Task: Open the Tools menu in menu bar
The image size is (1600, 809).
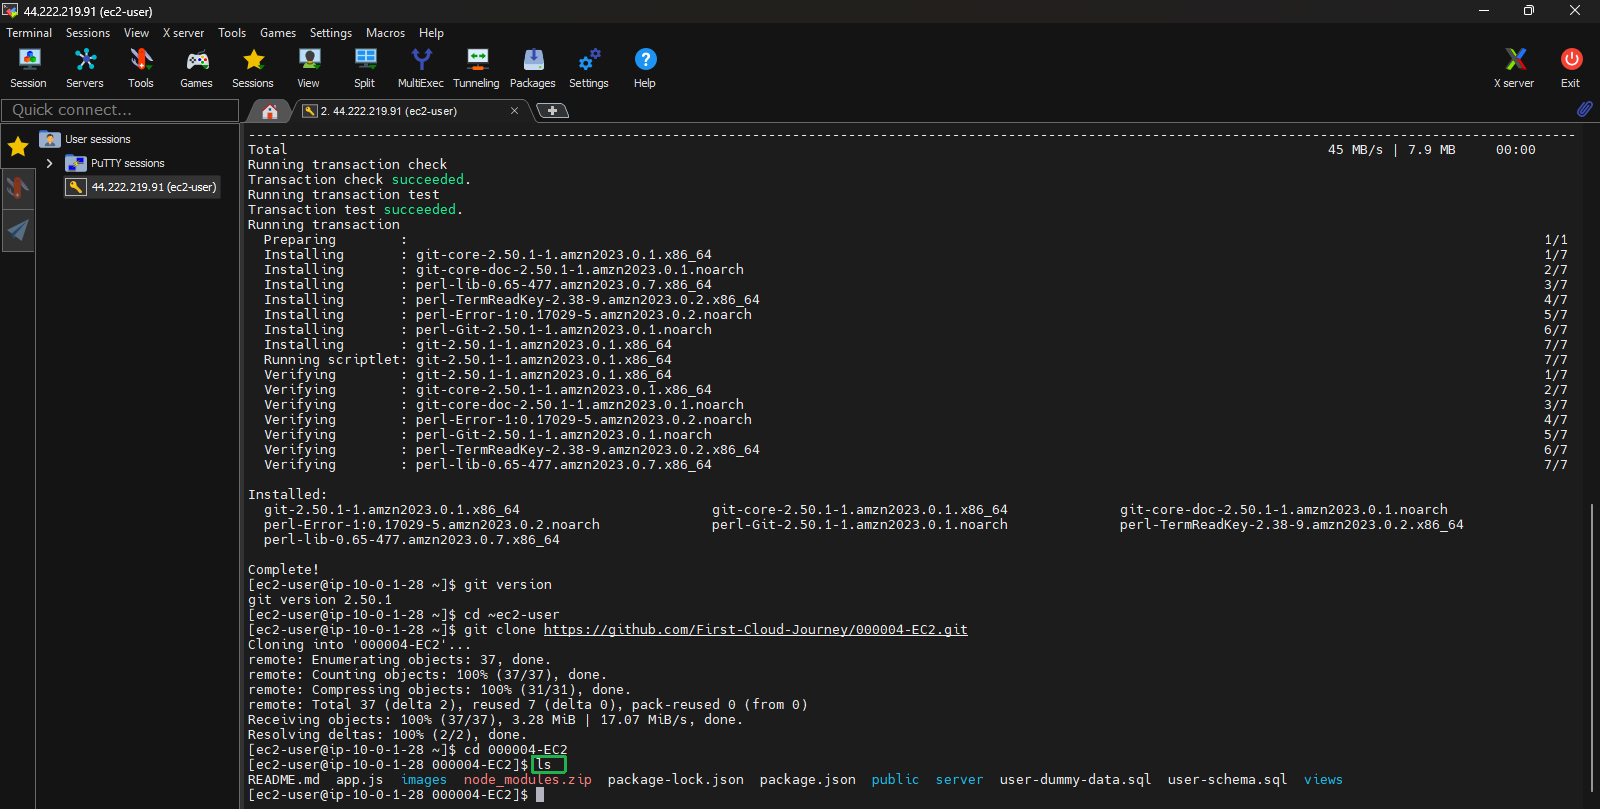Action: (232, 33)
